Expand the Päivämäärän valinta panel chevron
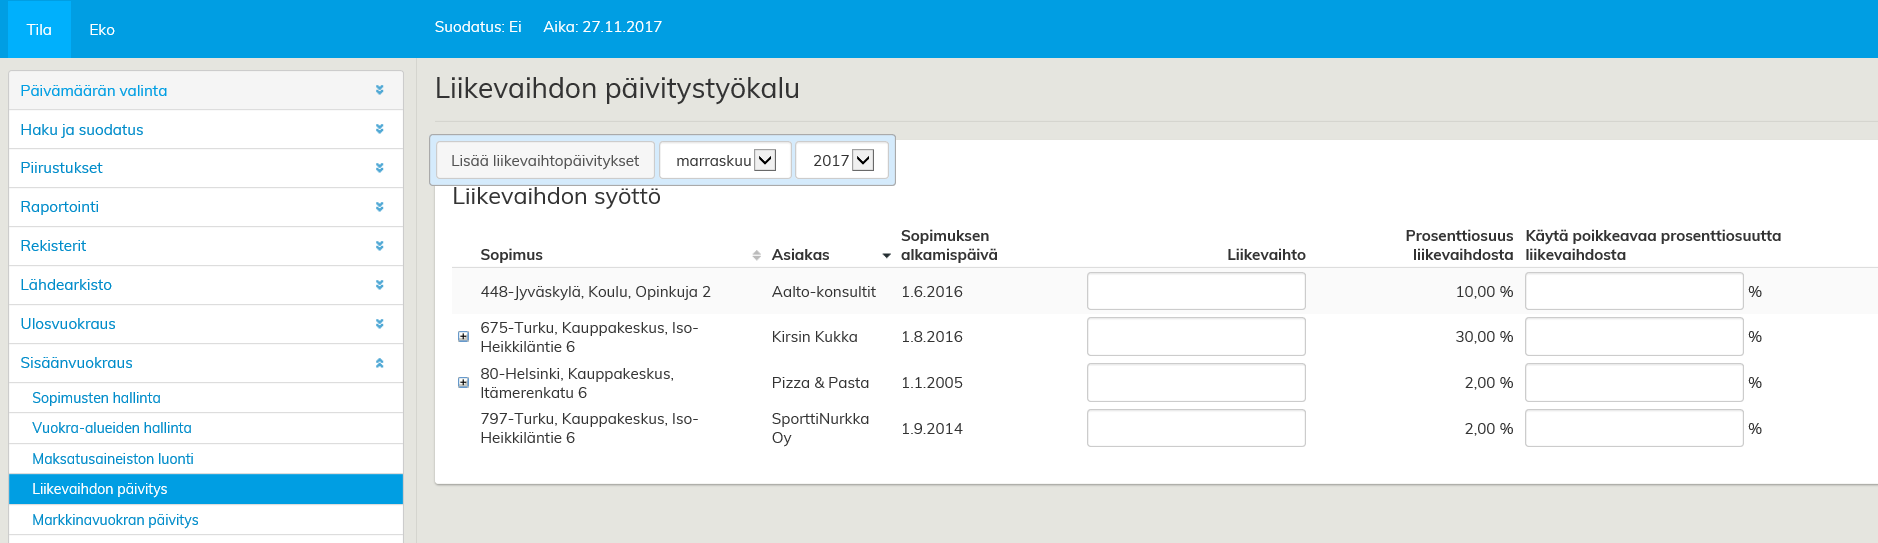 click(x=379, y=90)
